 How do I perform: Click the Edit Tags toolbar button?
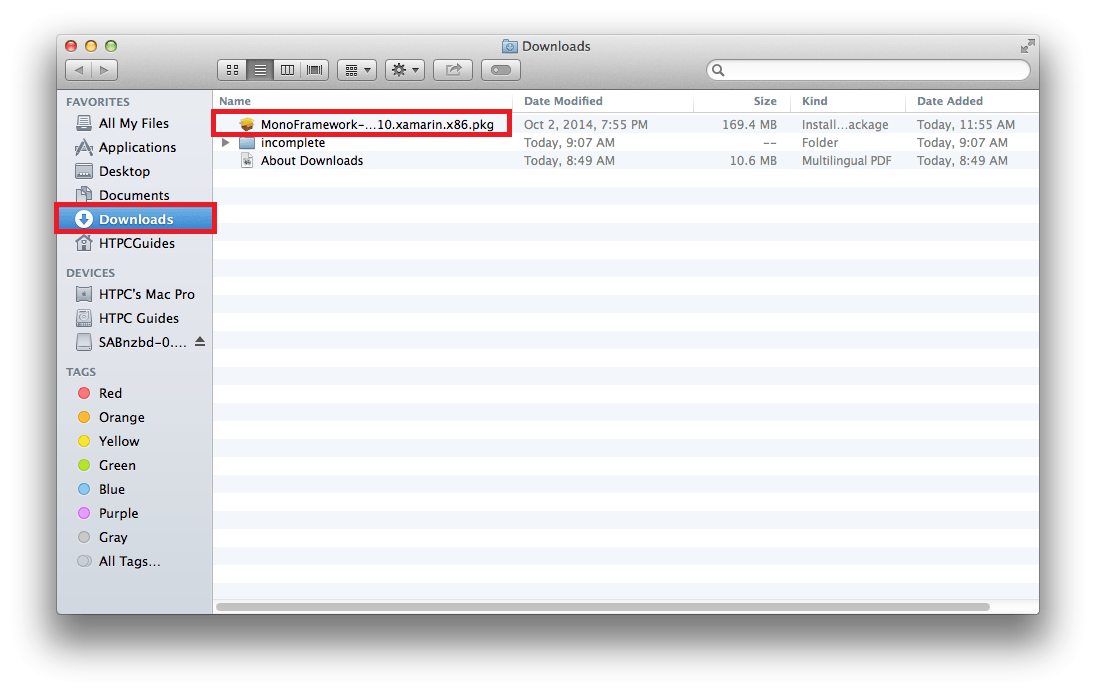point(501,70)
